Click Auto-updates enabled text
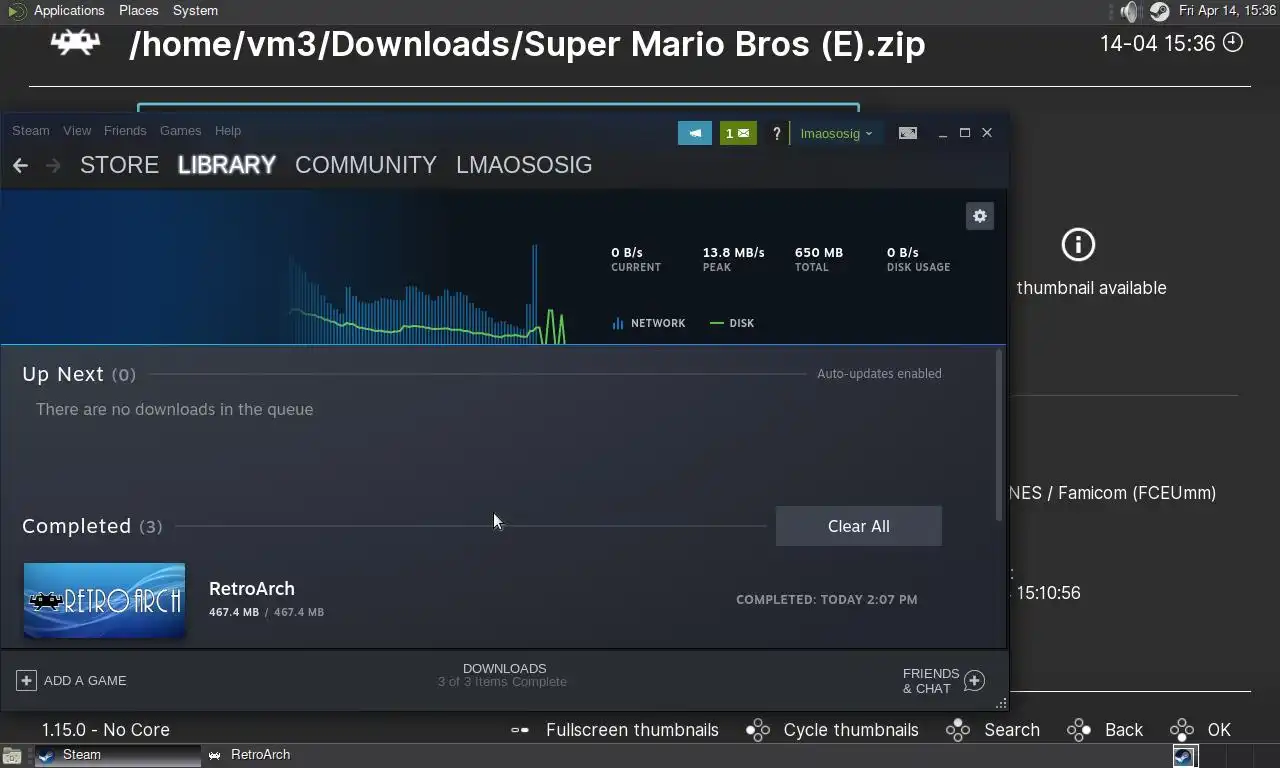This screenshot has width=1280, height=768. pyautogui.click(x=879, y=374)
